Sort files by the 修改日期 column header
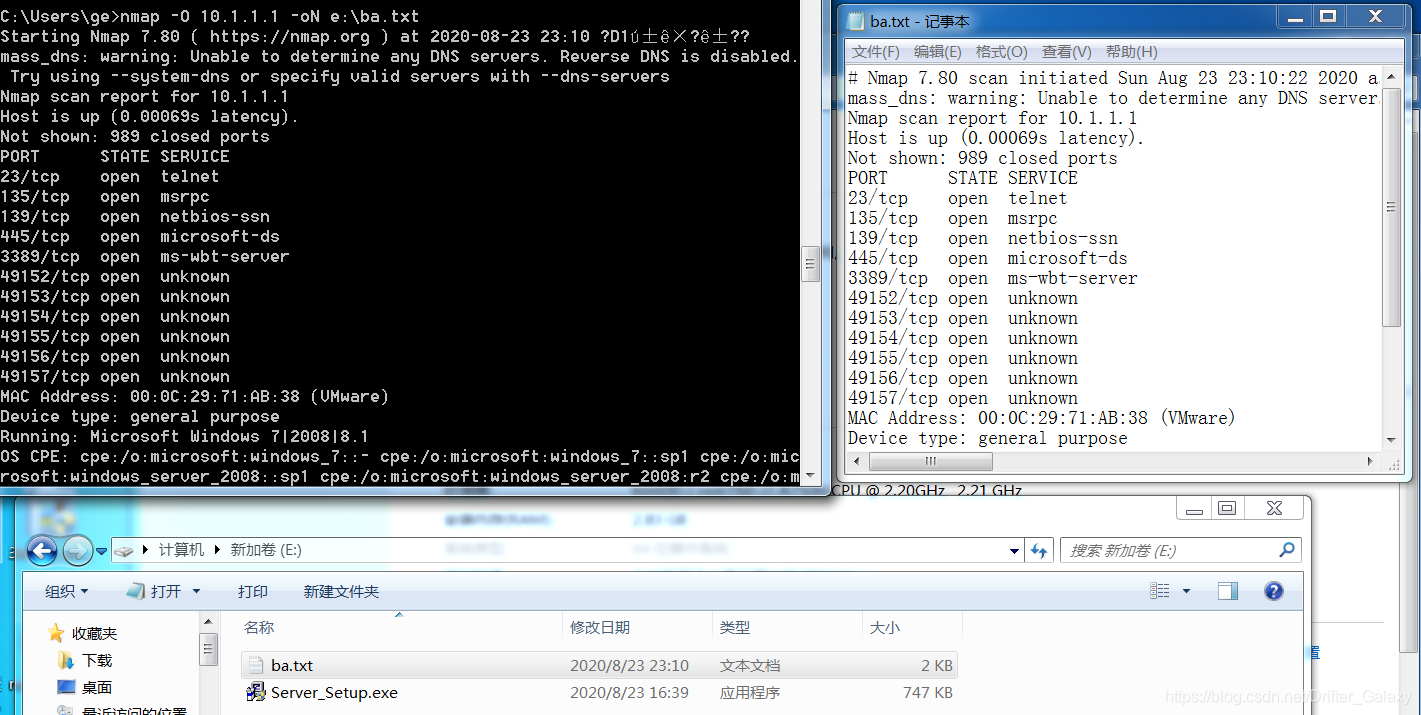The image size is (1421, 715). (638, 627)
